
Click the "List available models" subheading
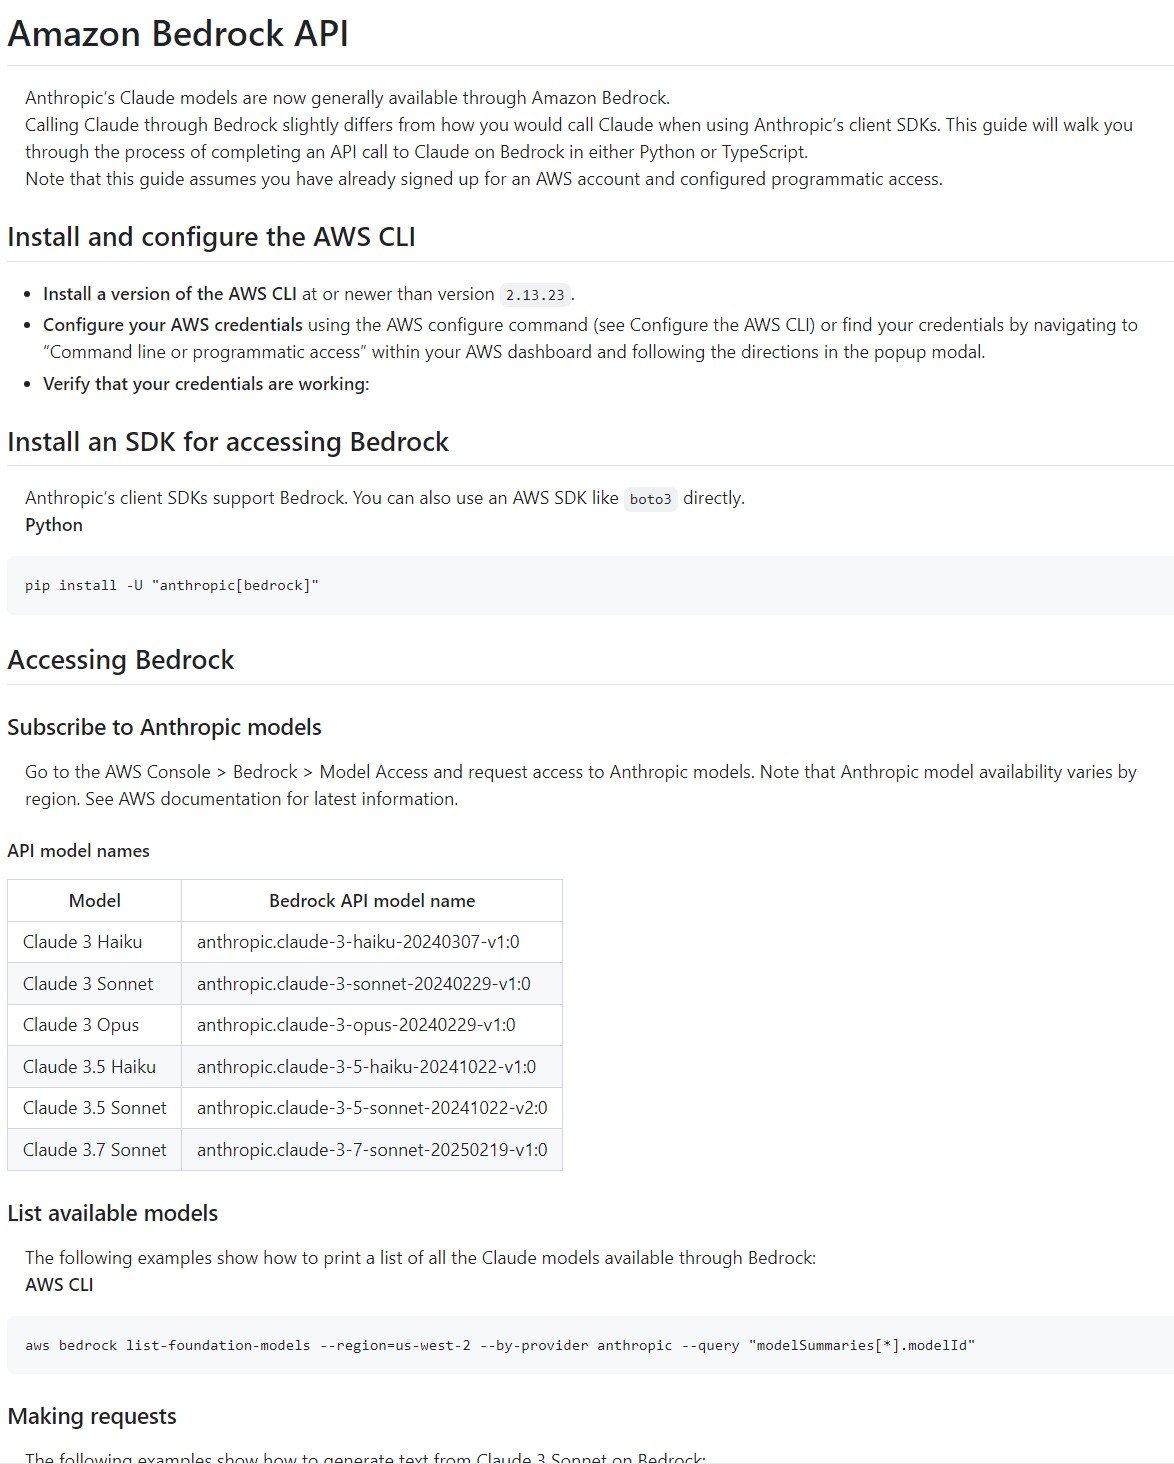point(113,1213)
